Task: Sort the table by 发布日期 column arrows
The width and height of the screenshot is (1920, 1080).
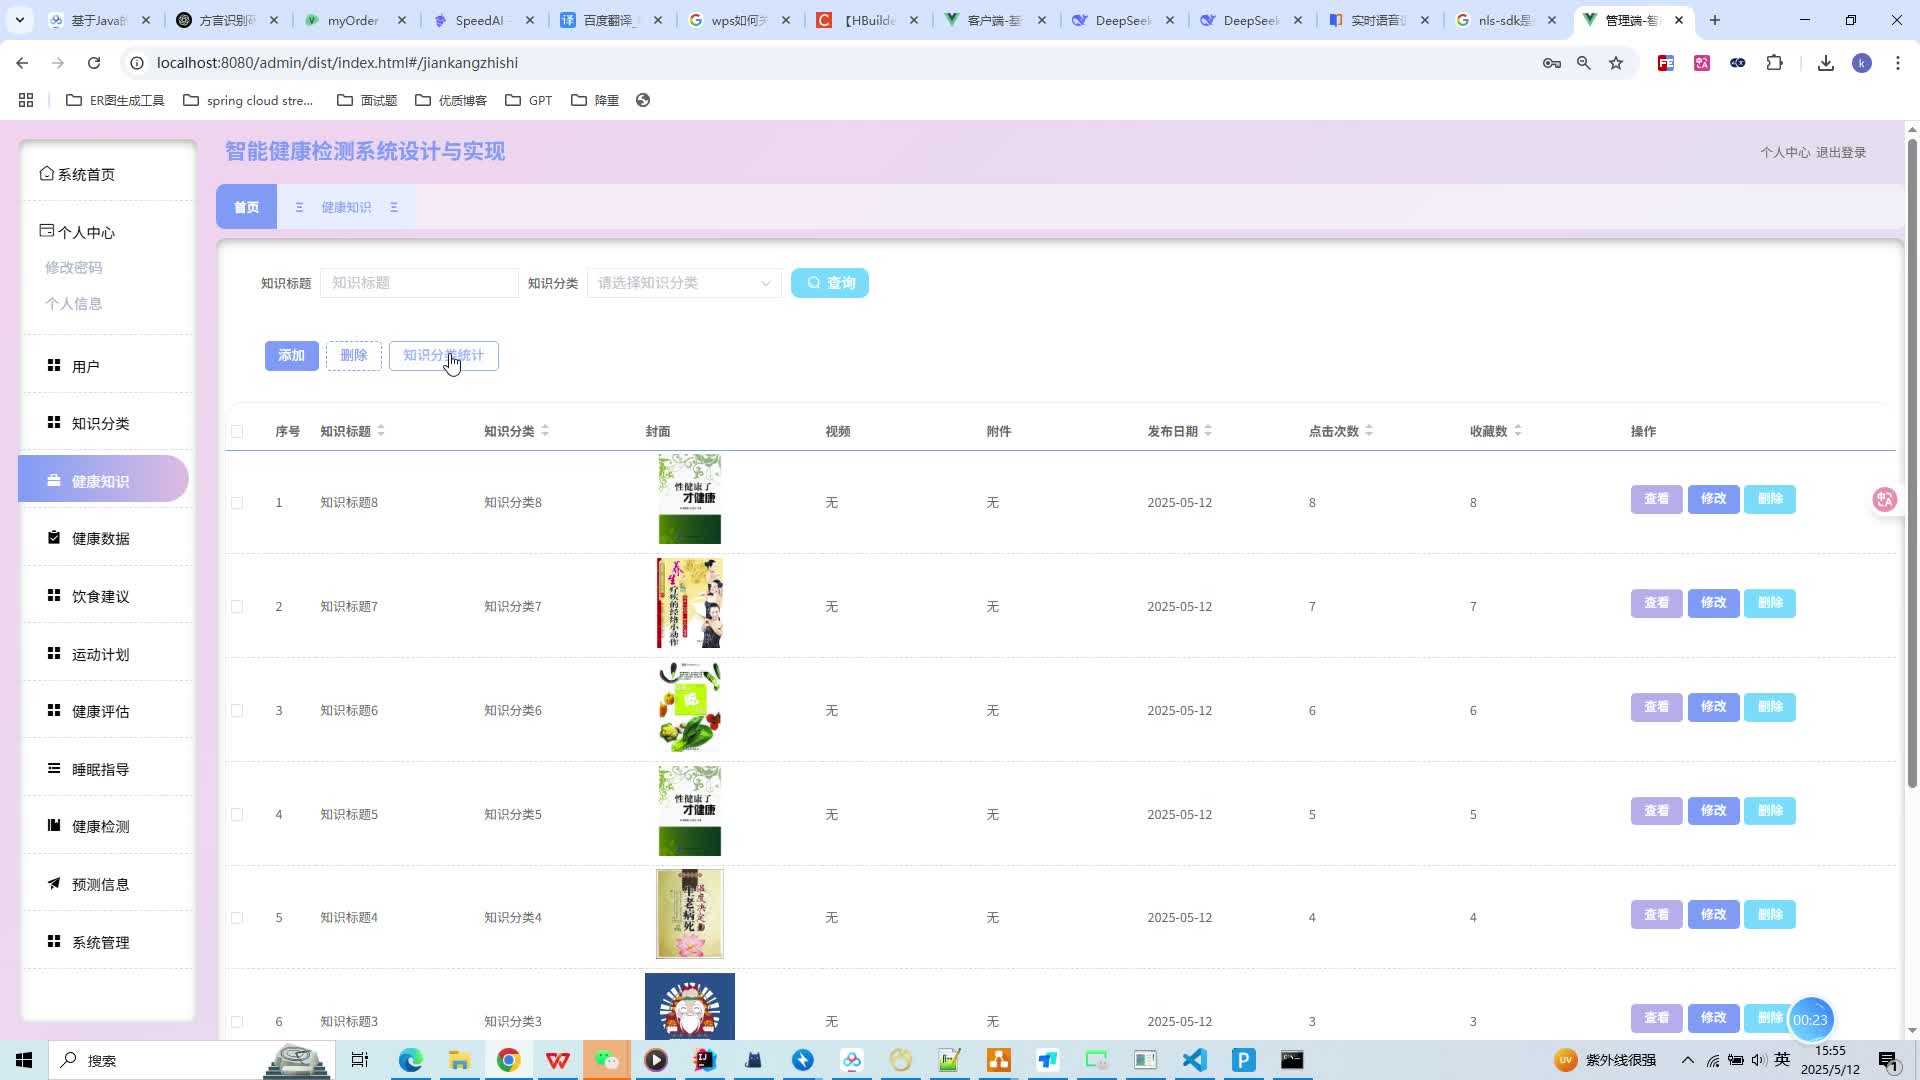Action: click(x=1208, y=431)
